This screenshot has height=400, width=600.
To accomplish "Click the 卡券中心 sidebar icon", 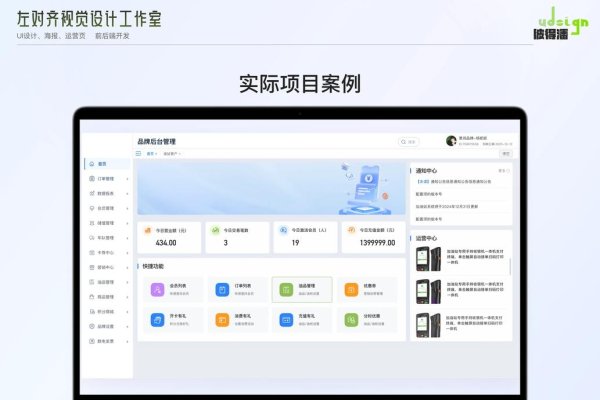I will click(92, 253).
